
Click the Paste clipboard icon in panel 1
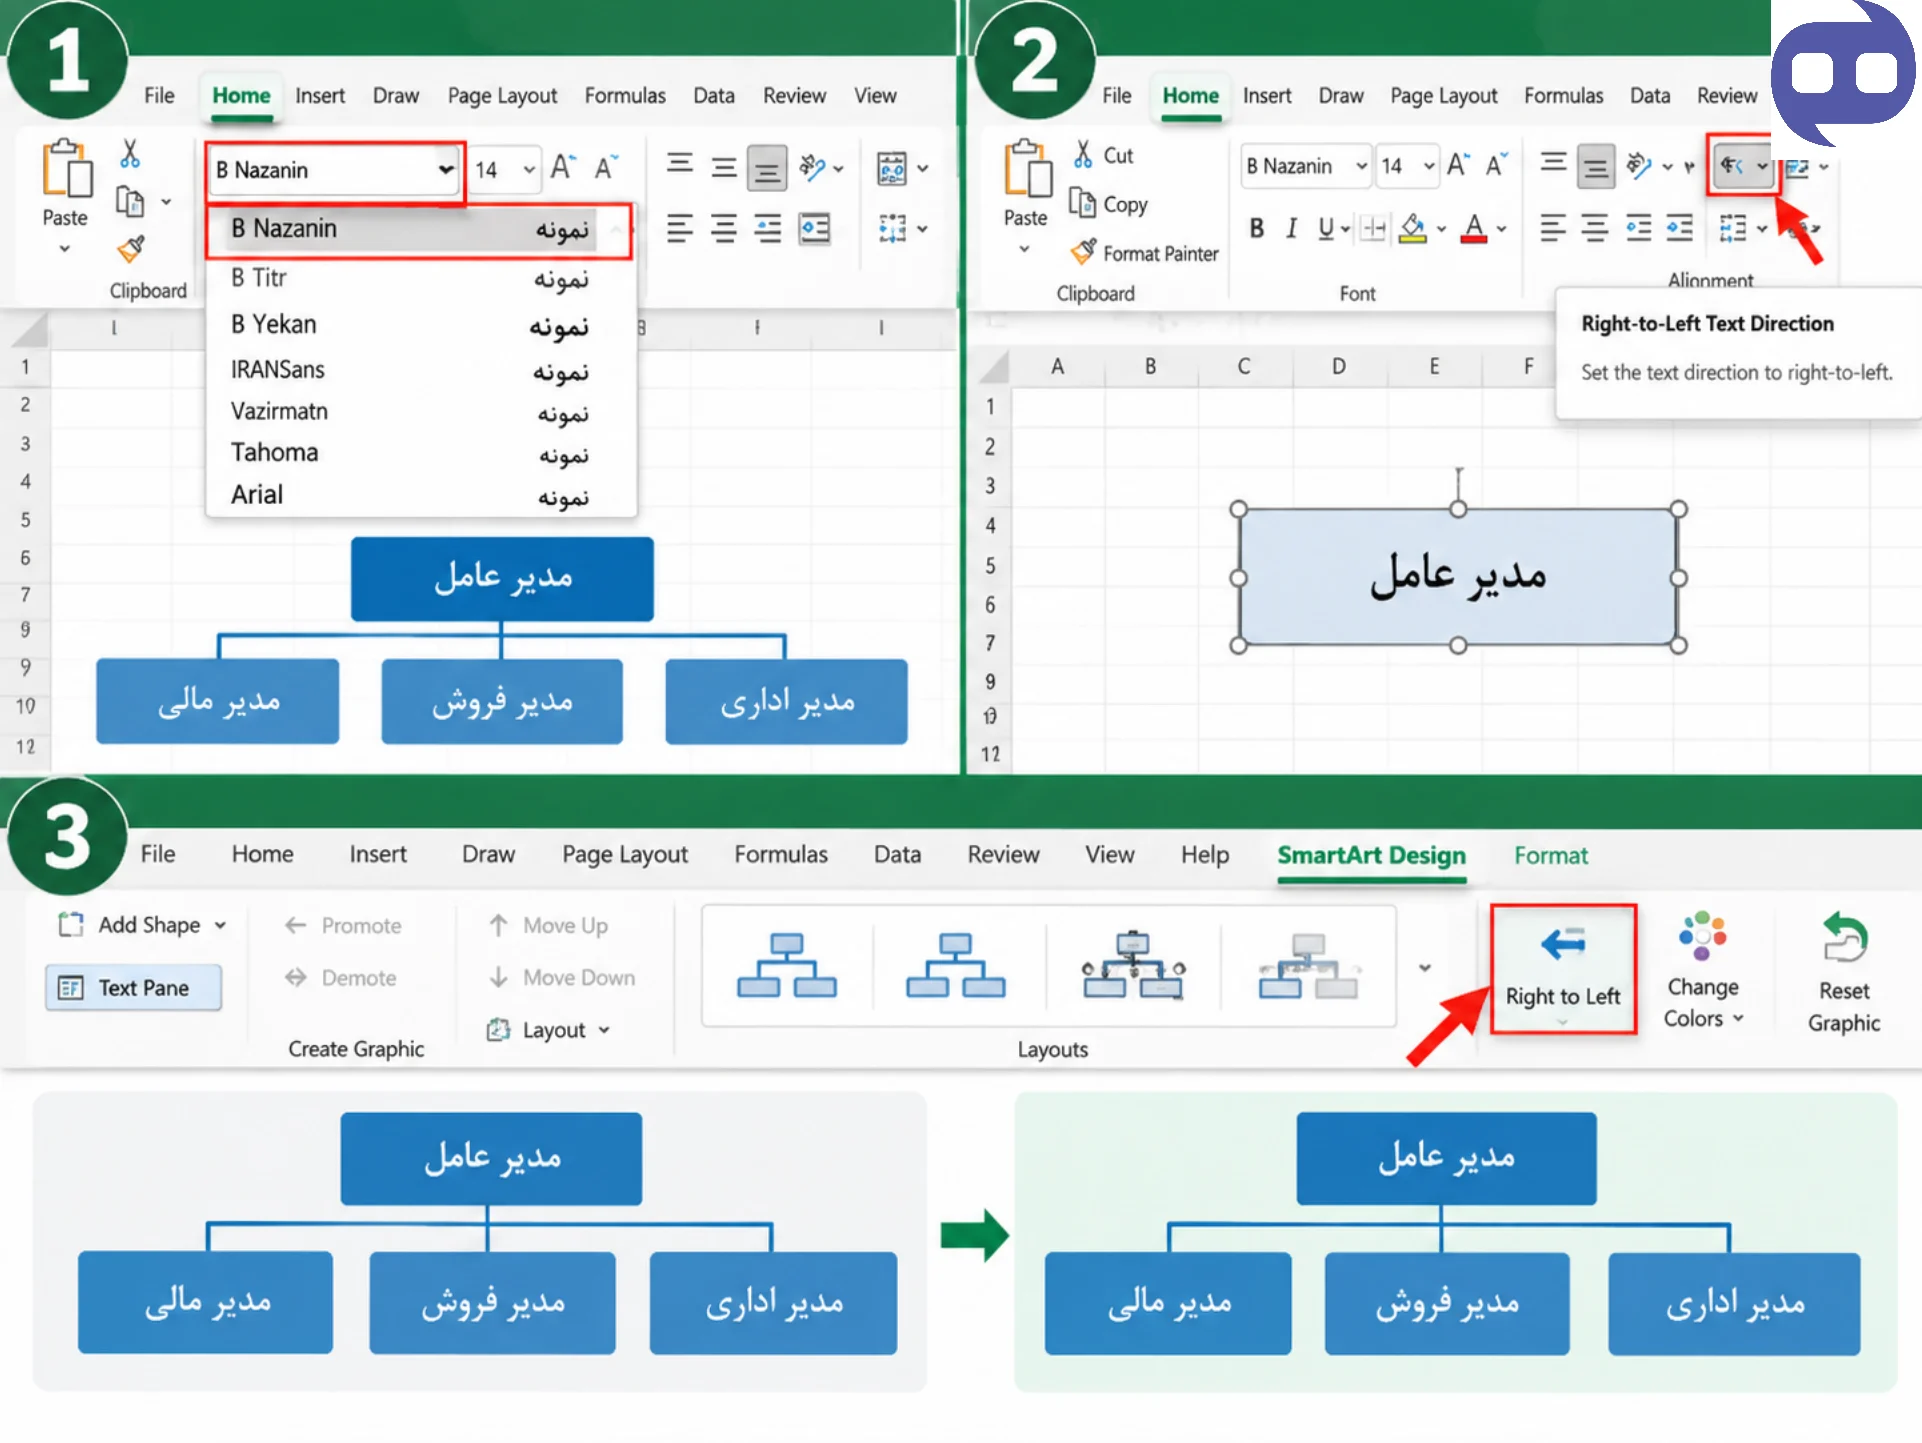click(x=66, y=169)
